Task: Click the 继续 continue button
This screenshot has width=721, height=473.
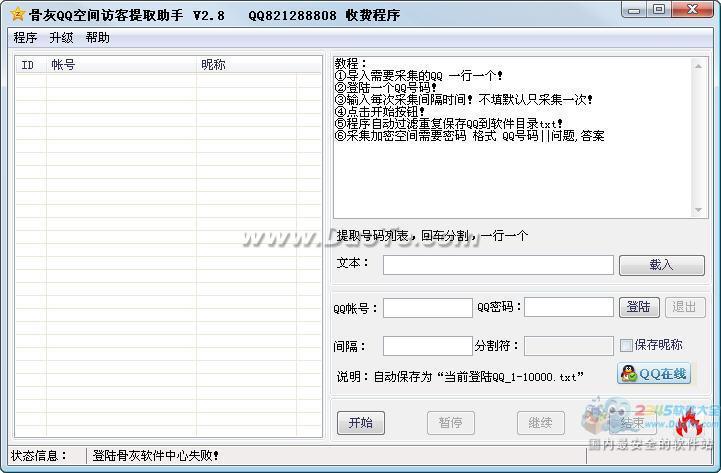Action: pos(540,422)
